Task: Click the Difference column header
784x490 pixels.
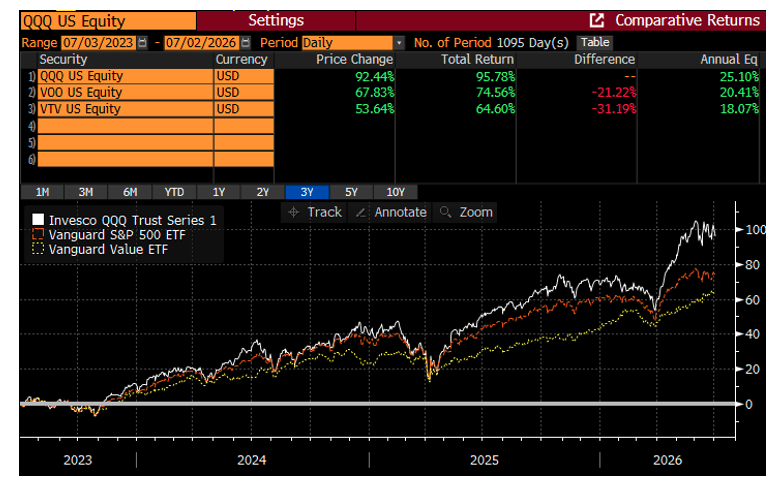Action: (x=604, y=60)
